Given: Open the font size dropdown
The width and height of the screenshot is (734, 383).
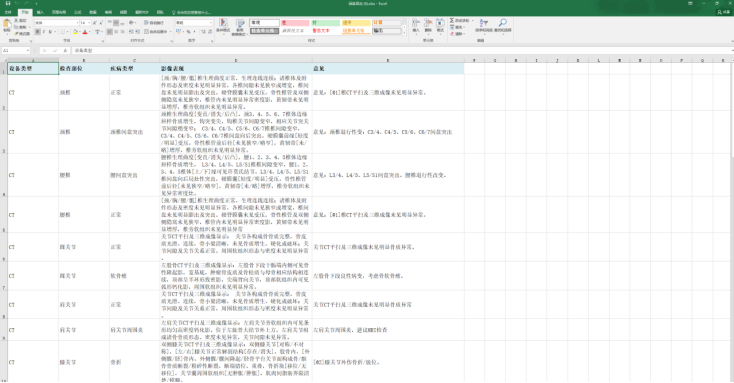Looking at the screenshot, I should [x=89, y=23].
